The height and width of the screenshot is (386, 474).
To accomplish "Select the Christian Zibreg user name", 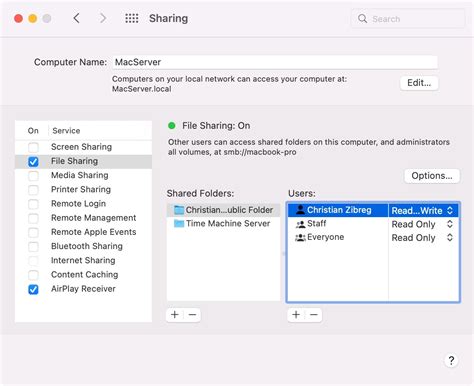I will (x=339, y=210).
